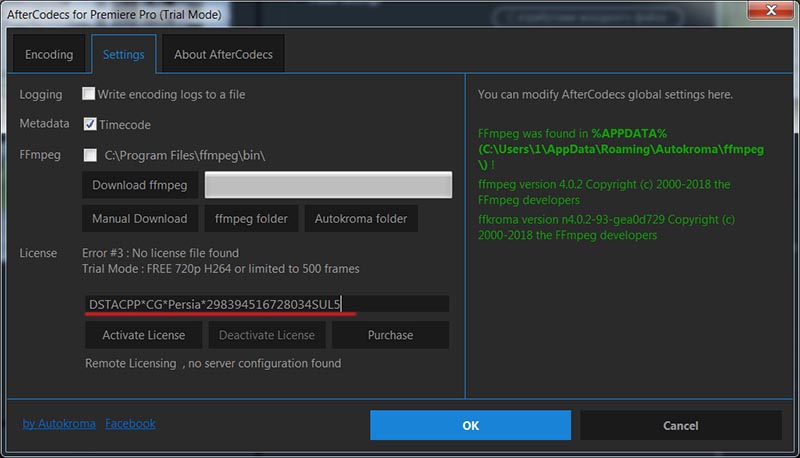The image size is (800, 458).
Task: Open the by Autokroma link
Action: 59,423
